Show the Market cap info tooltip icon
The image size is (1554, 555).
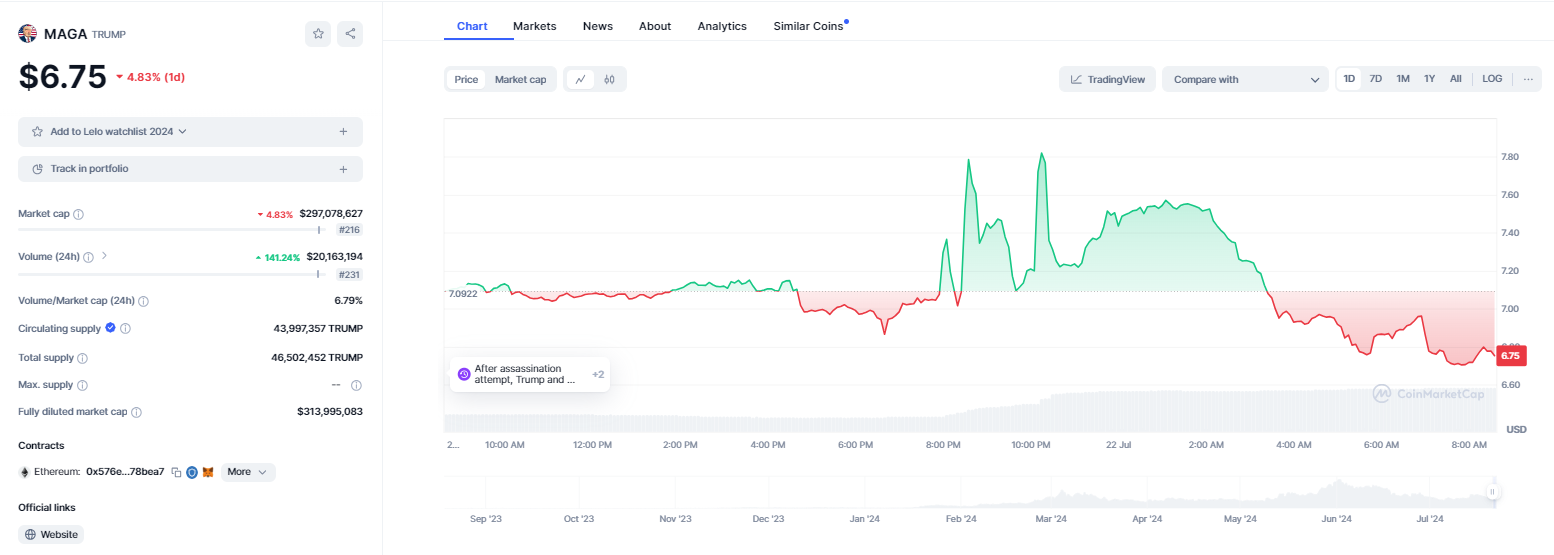[79, 214]
